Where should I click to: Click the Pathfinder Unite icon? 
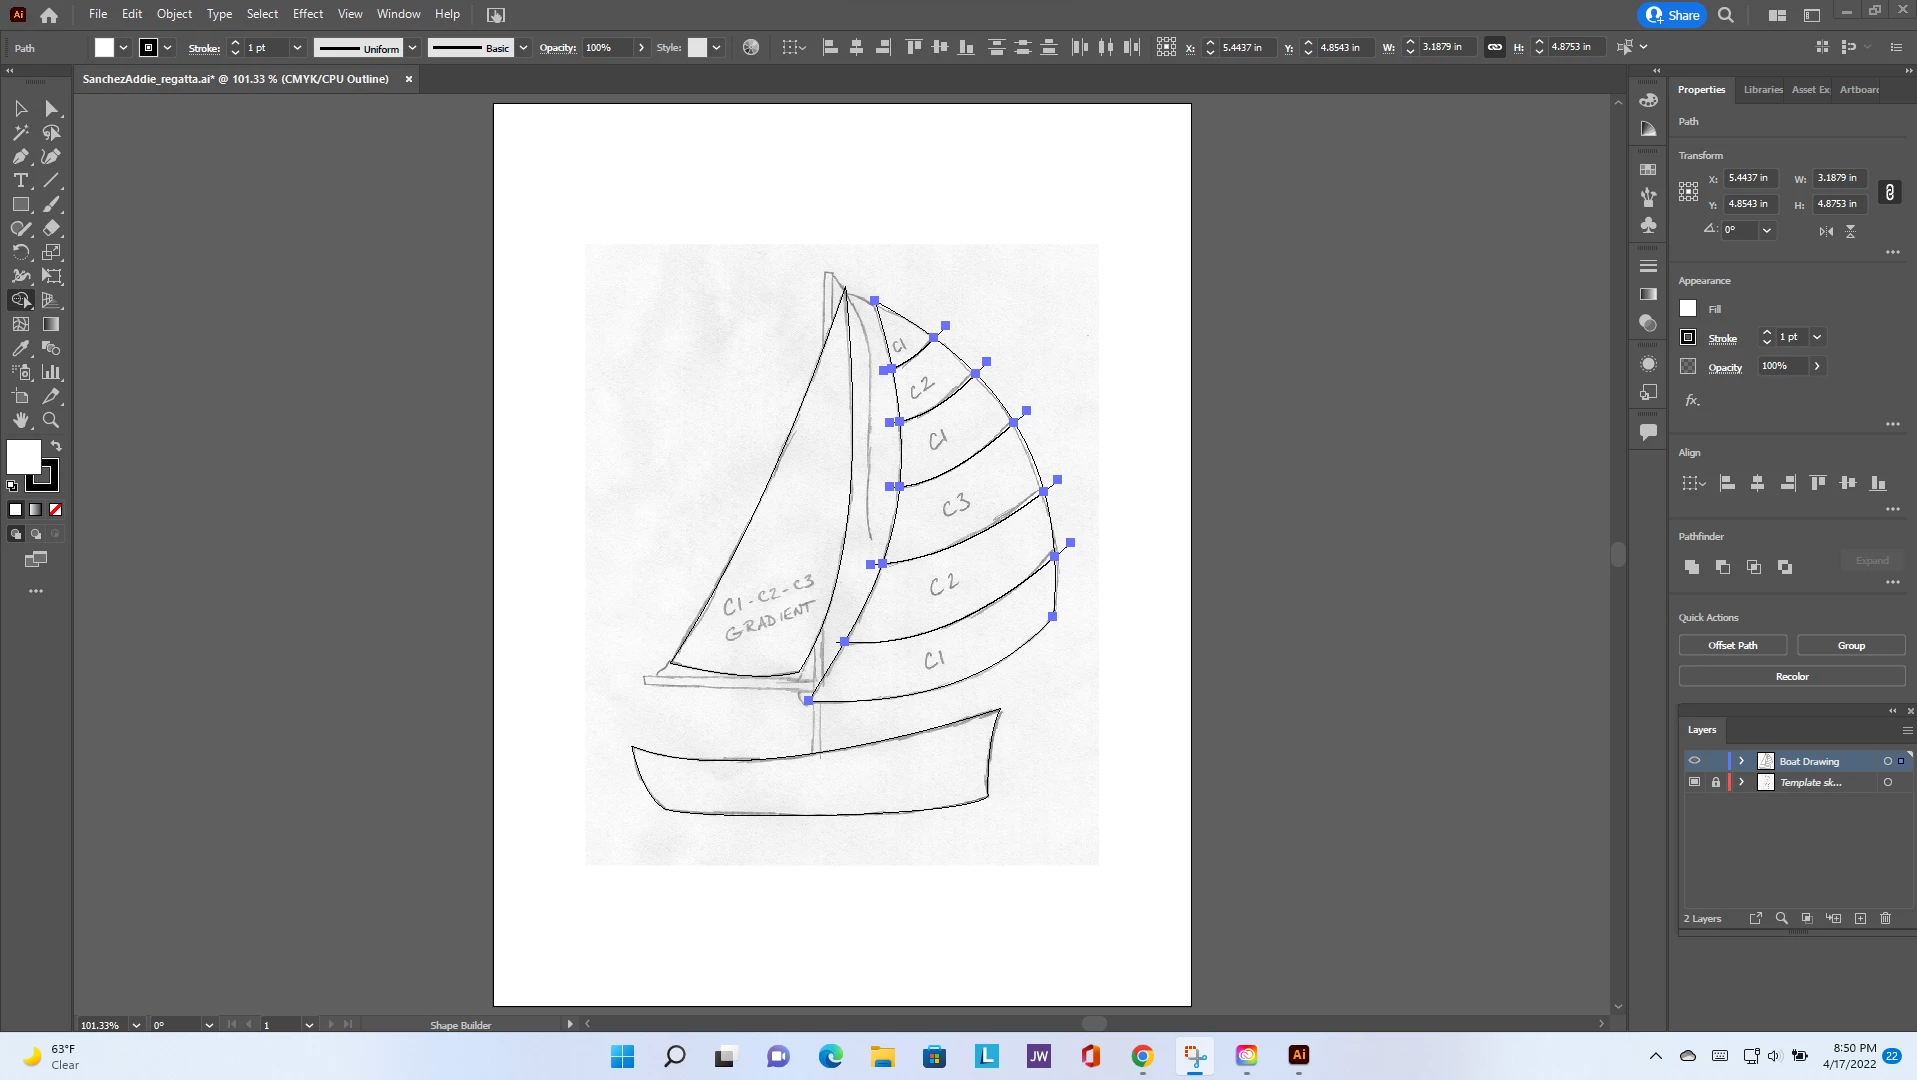tap(1692, 567)
